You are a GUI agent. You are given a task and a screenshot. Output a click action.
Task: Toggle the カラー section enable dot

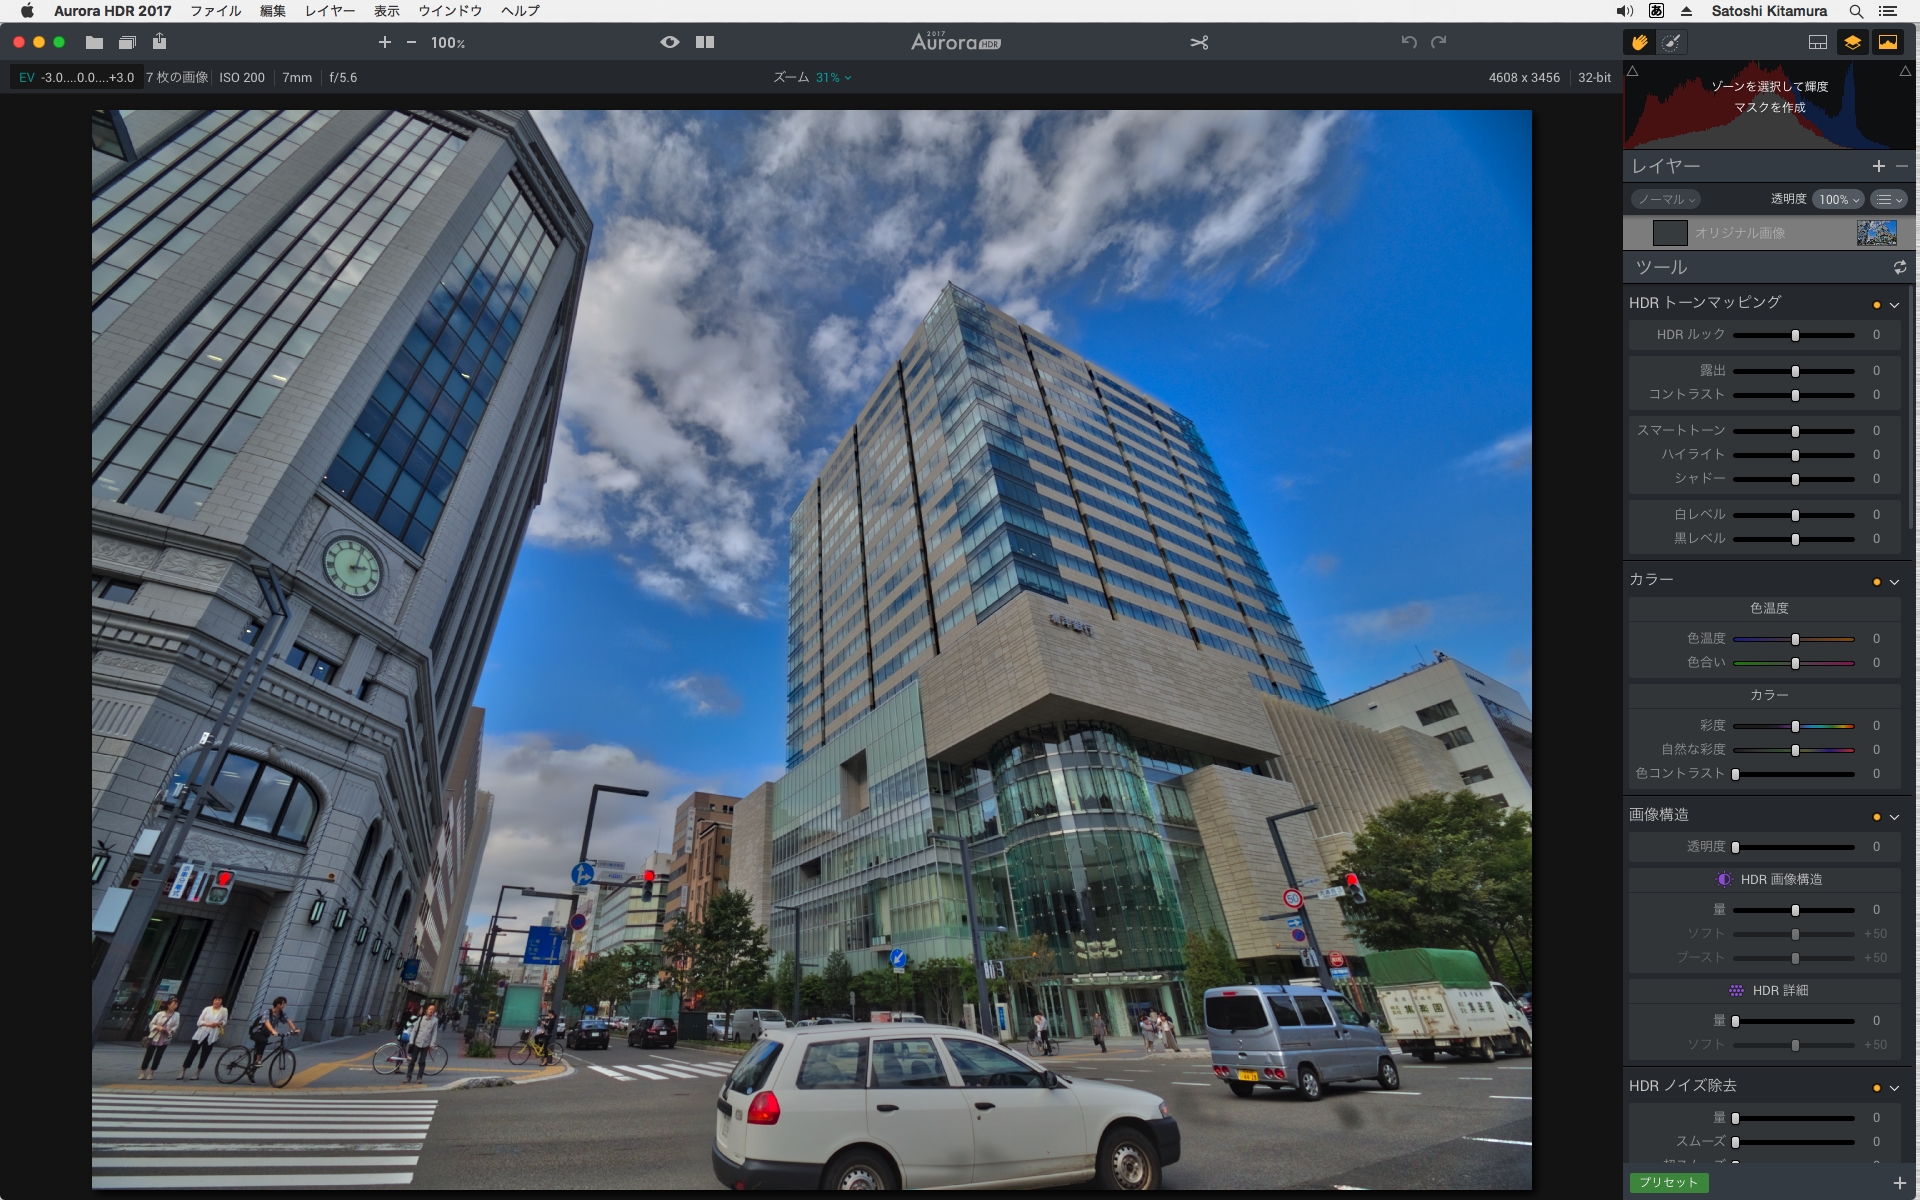coord(1876,581)
